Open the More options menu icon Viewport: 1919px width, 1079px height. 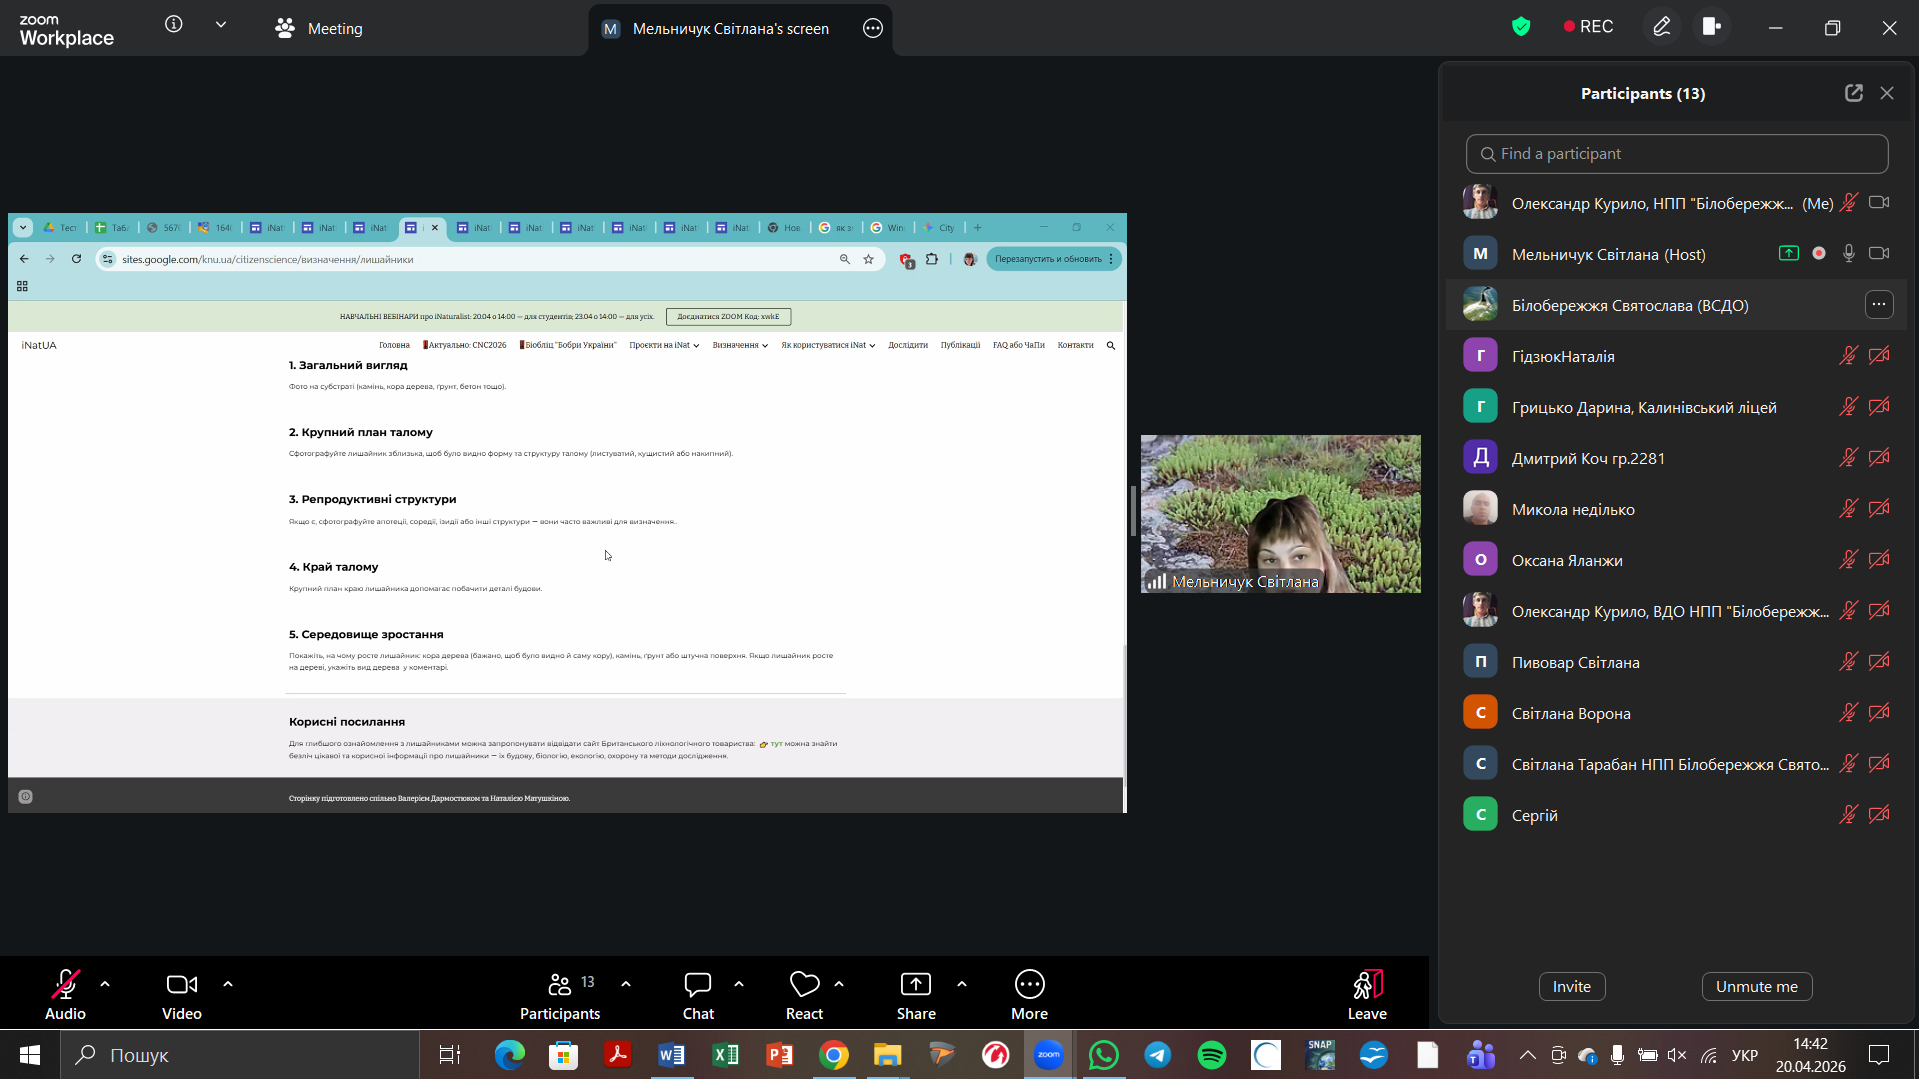(x=1029, y=985)
